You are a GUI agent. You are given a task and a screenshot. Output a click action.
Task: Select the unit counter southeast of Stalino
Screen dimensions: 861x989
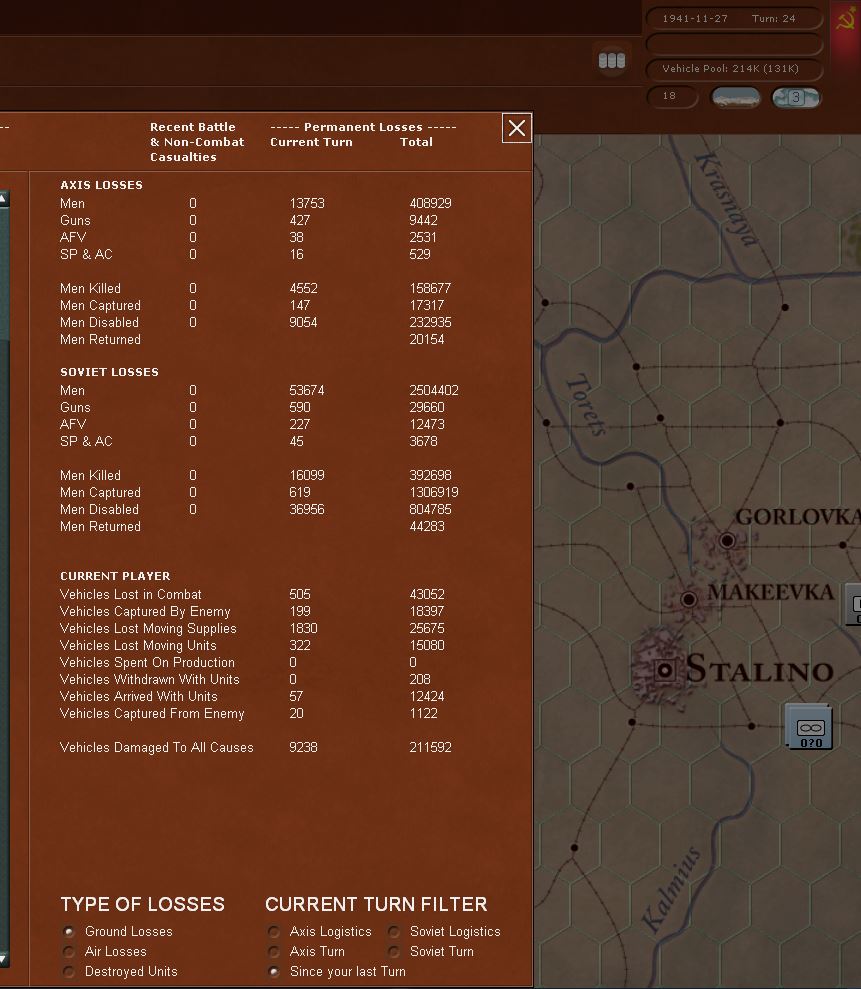pyautogui.click(x=809, y=726)
